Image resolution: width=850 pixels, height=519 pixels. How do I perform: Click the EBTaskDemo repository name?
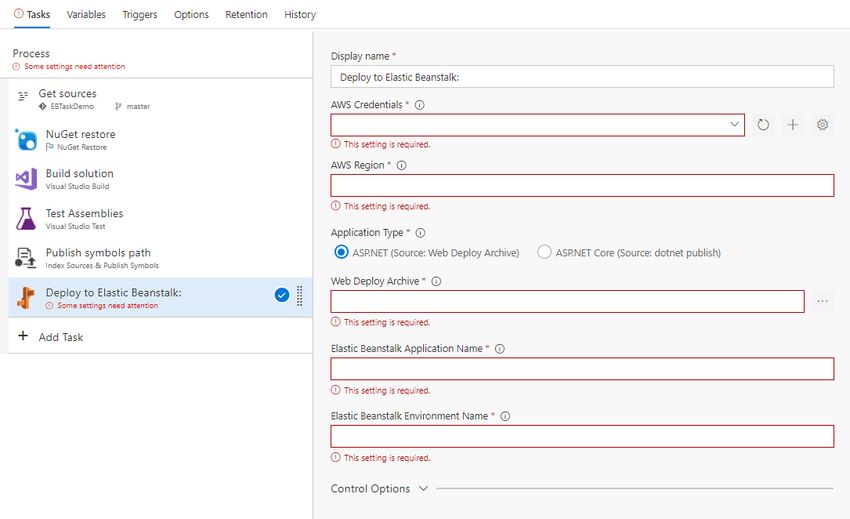pos(72,107)
